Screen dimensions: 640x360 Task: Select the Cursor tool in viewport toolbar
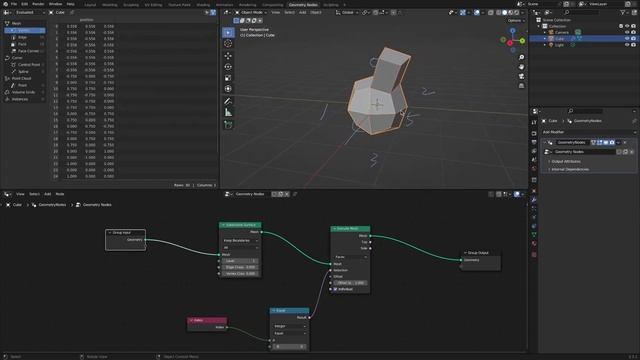(228, 44)
